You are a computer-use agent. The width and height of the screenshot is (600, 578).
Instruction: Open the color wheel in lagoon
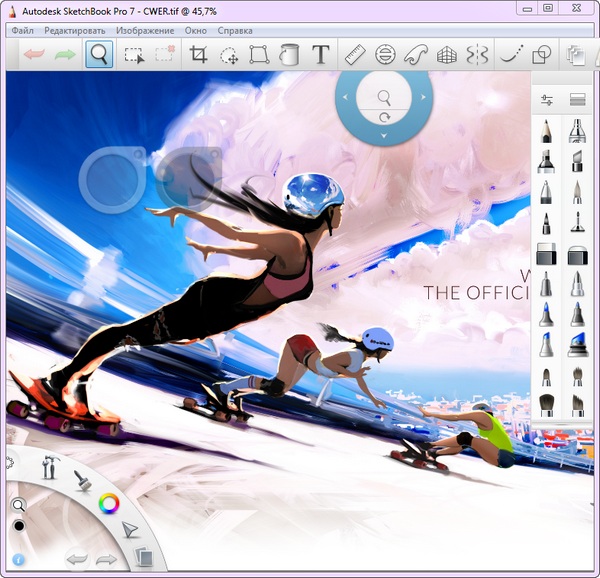click(109, 503)
